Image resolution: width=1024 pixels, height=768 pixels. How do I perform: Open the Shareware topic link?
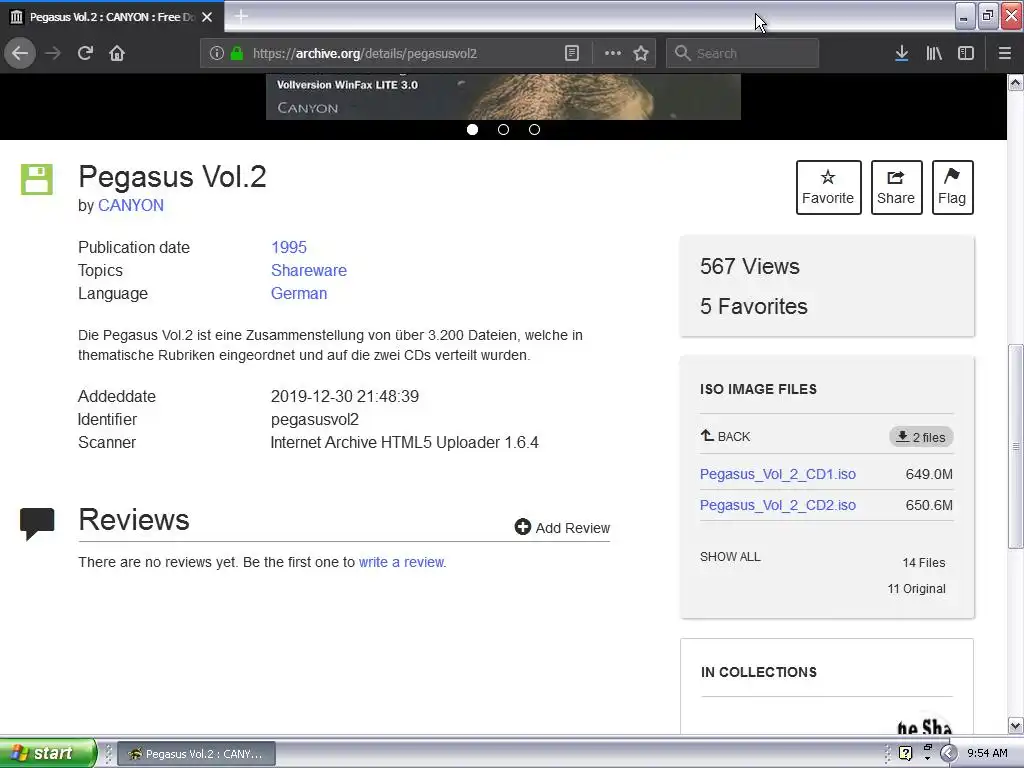[x=309, y=270]
